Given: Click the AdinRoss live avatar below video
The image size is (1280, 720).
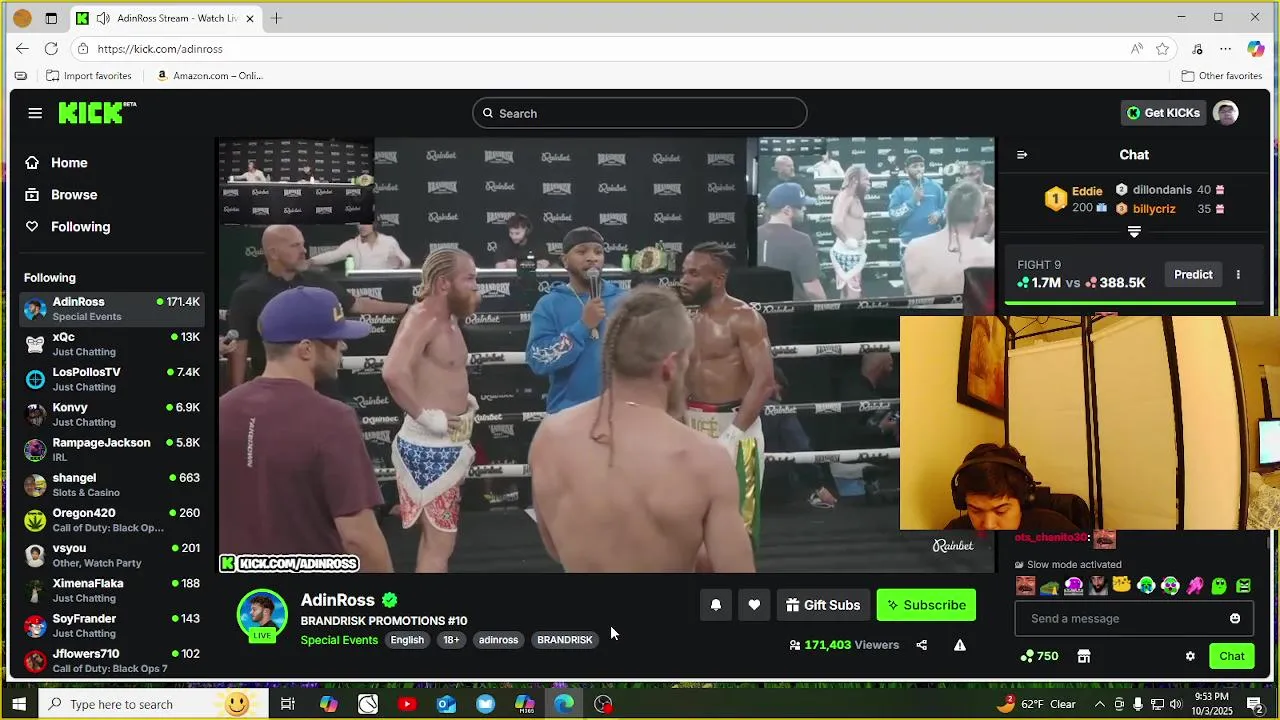Looking at the screenshot, I should [x=262, y=614].
